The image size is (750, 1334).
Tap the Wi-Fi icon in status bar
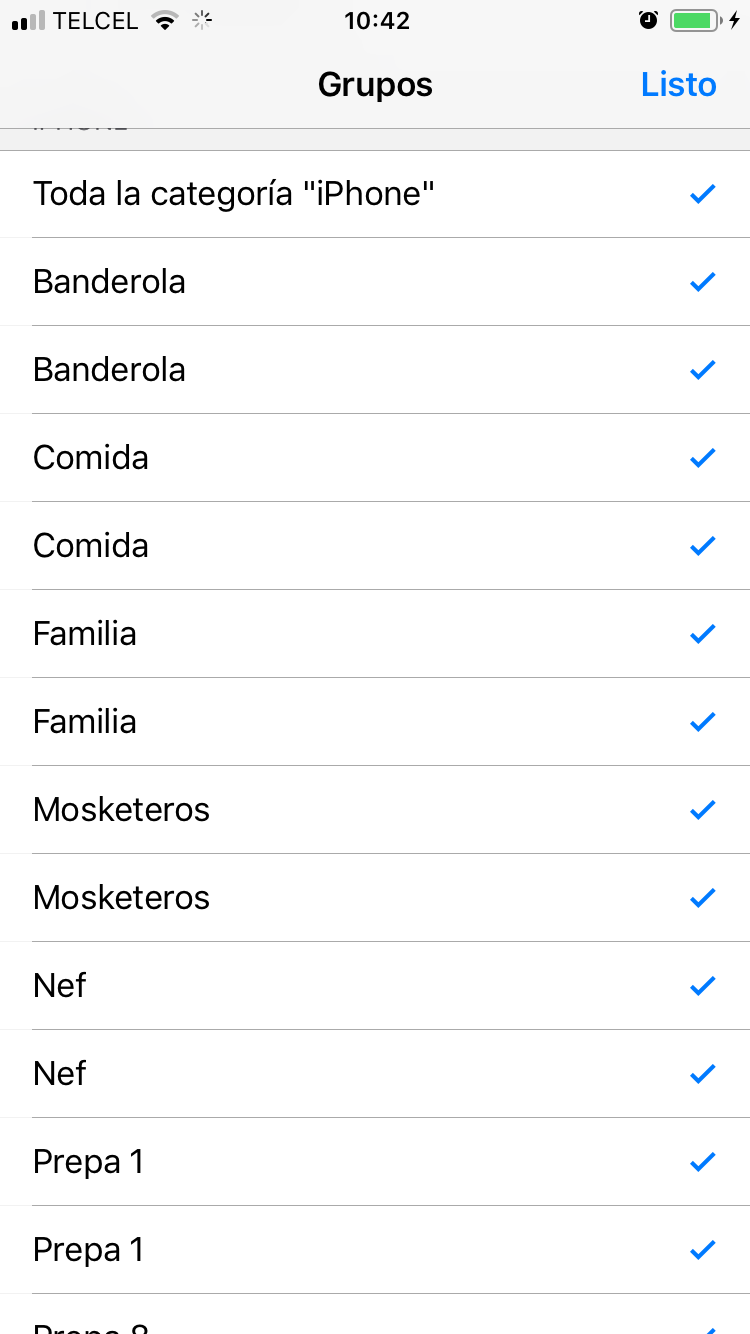[x=163, y=20]
